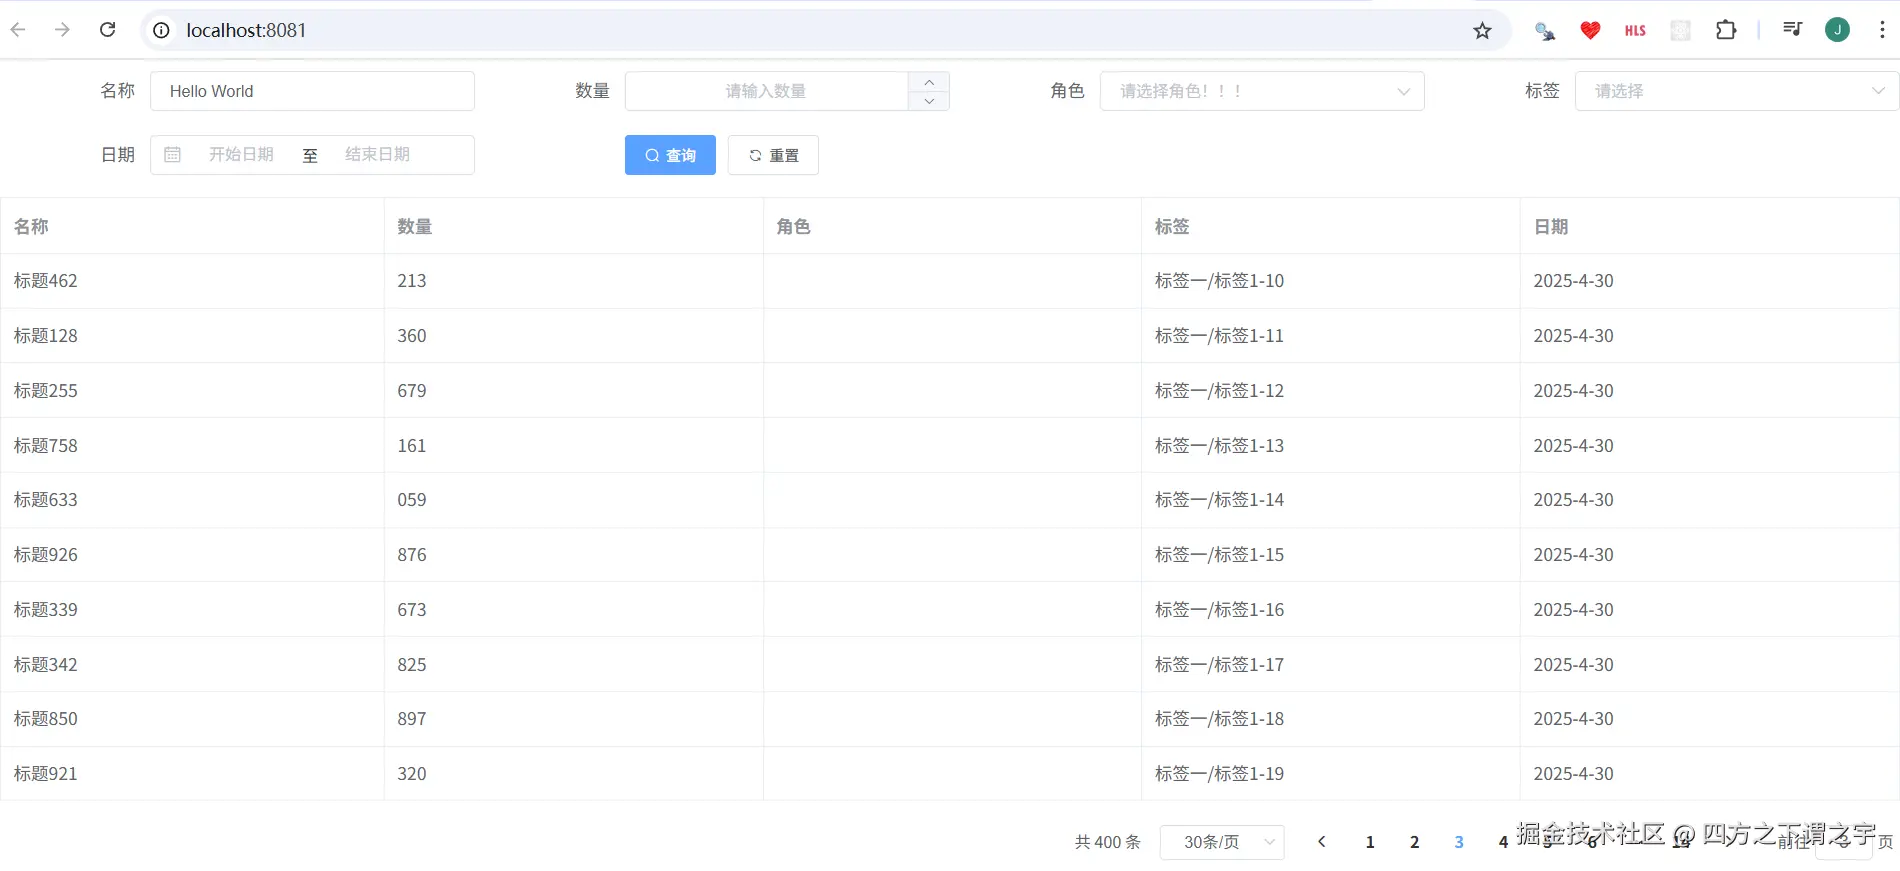The image size is (1900, 871).
Task: Open the Extensions puzzle piece menu
Action: point(1726,30)
